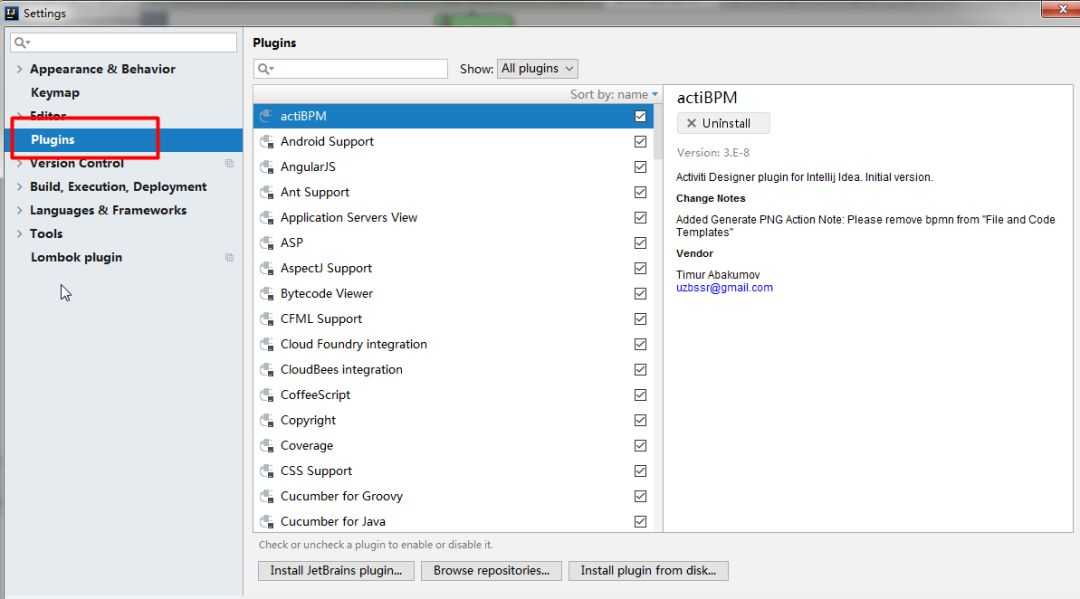Toggle the AngularJS plugin checkbox

[641, 167]
